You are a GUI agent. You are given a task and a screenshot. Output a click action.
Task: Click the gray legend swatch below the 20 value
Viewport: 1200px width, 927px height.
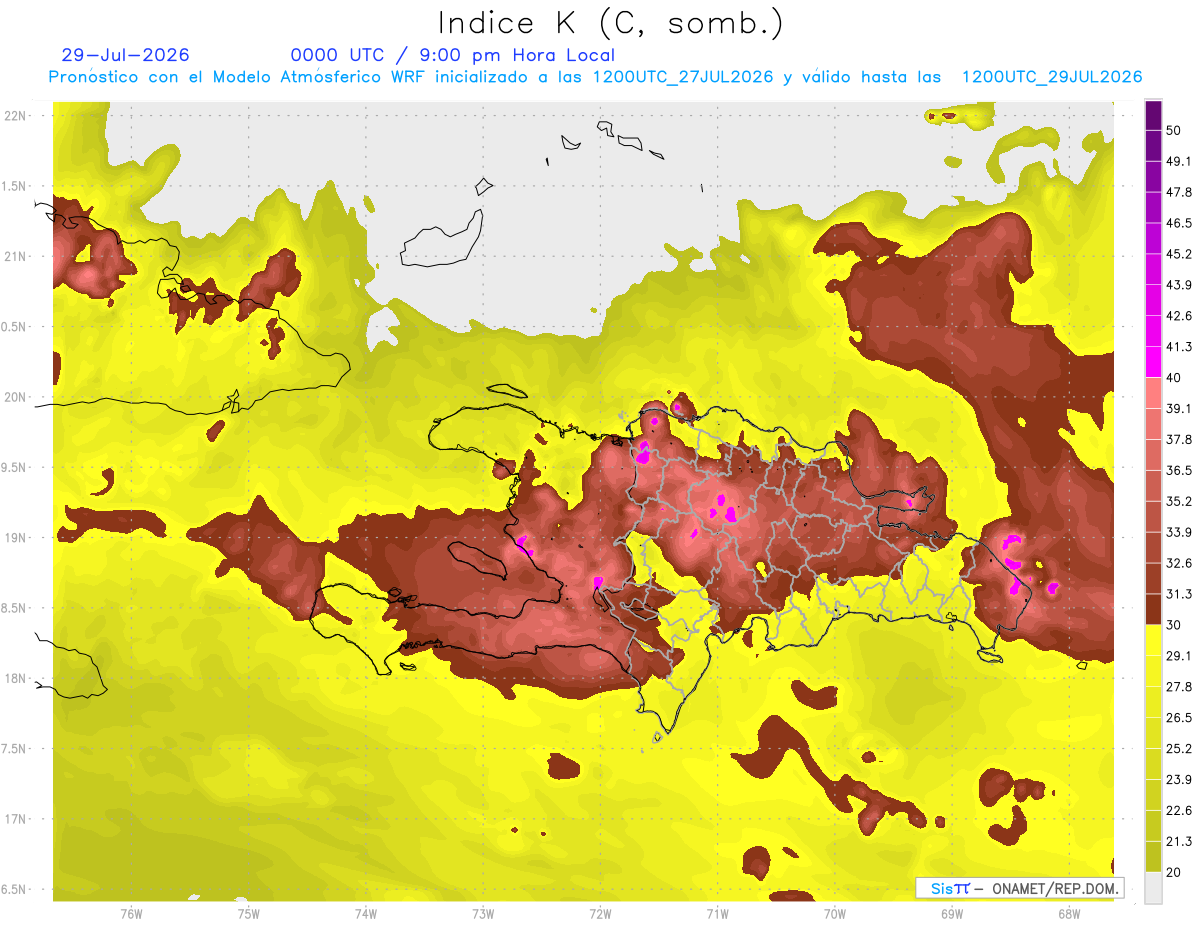(1153, 888)
